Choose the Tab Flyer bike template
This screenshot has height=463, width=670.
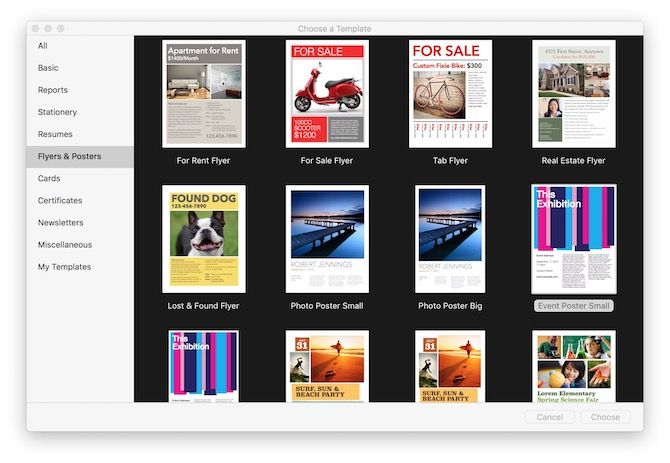[450, 94]
